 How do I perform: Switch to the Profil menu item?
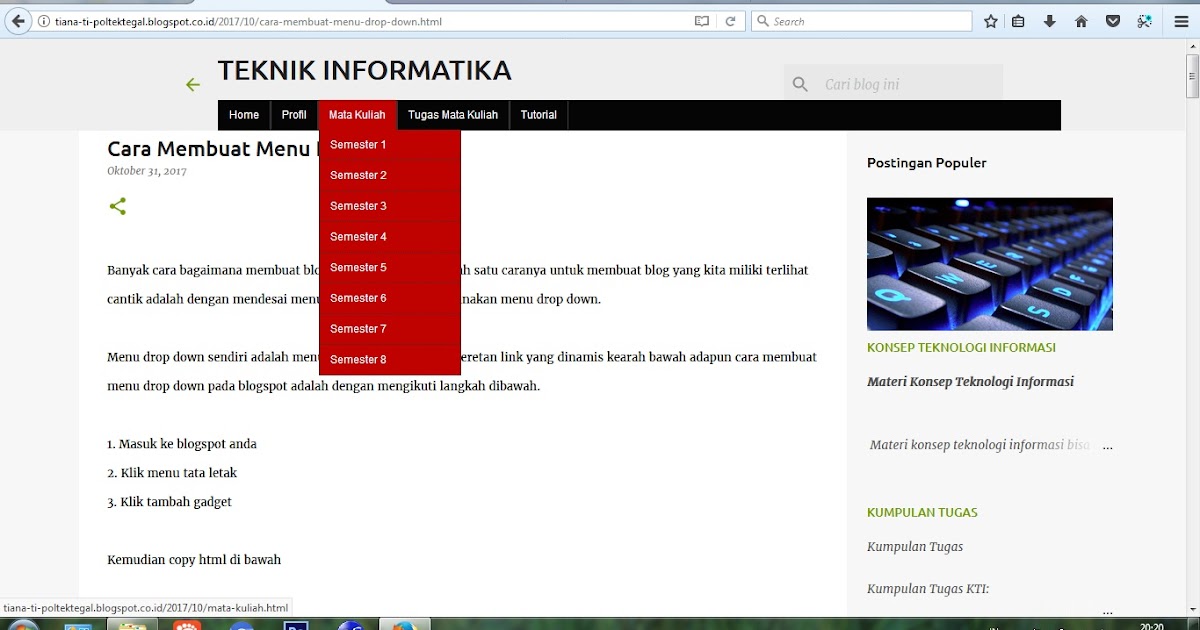pyautogui.click(x=293, y=114)
